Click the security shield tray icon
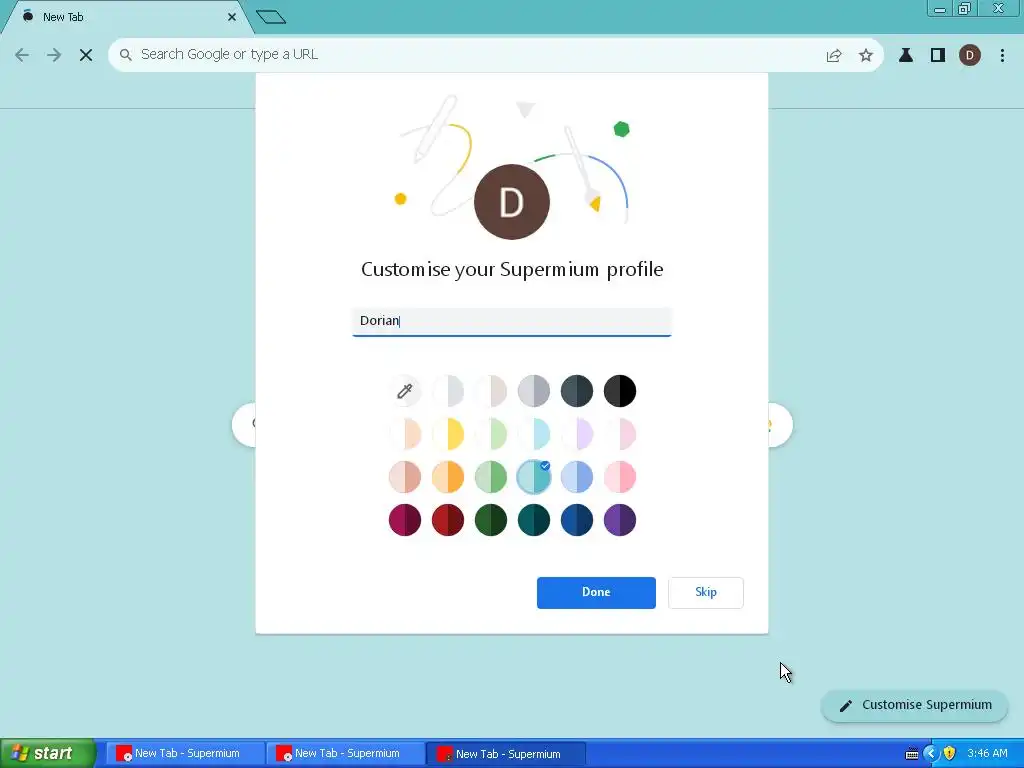 click(x=950, y=754)
